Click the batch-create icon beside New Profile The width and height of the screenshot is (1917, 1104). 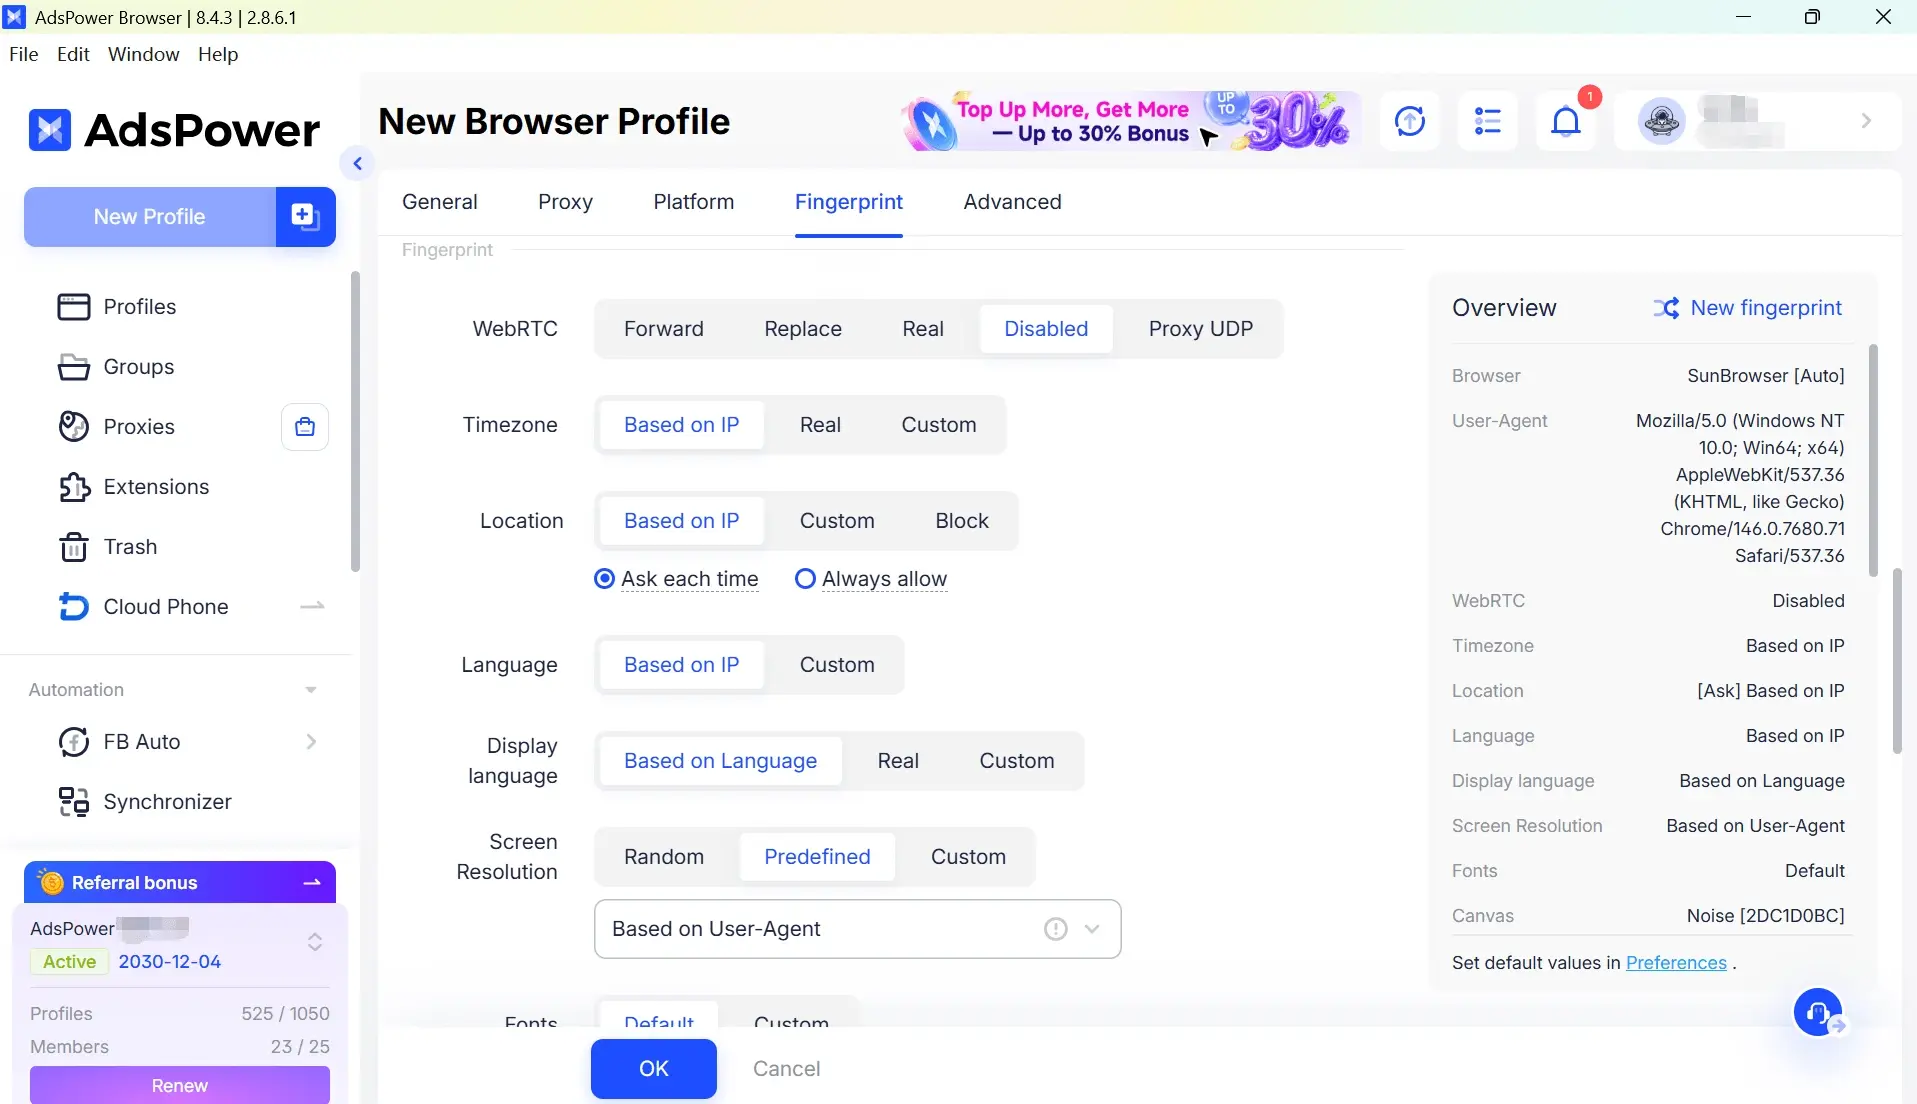pyautogui.click(x=305, y=216)
